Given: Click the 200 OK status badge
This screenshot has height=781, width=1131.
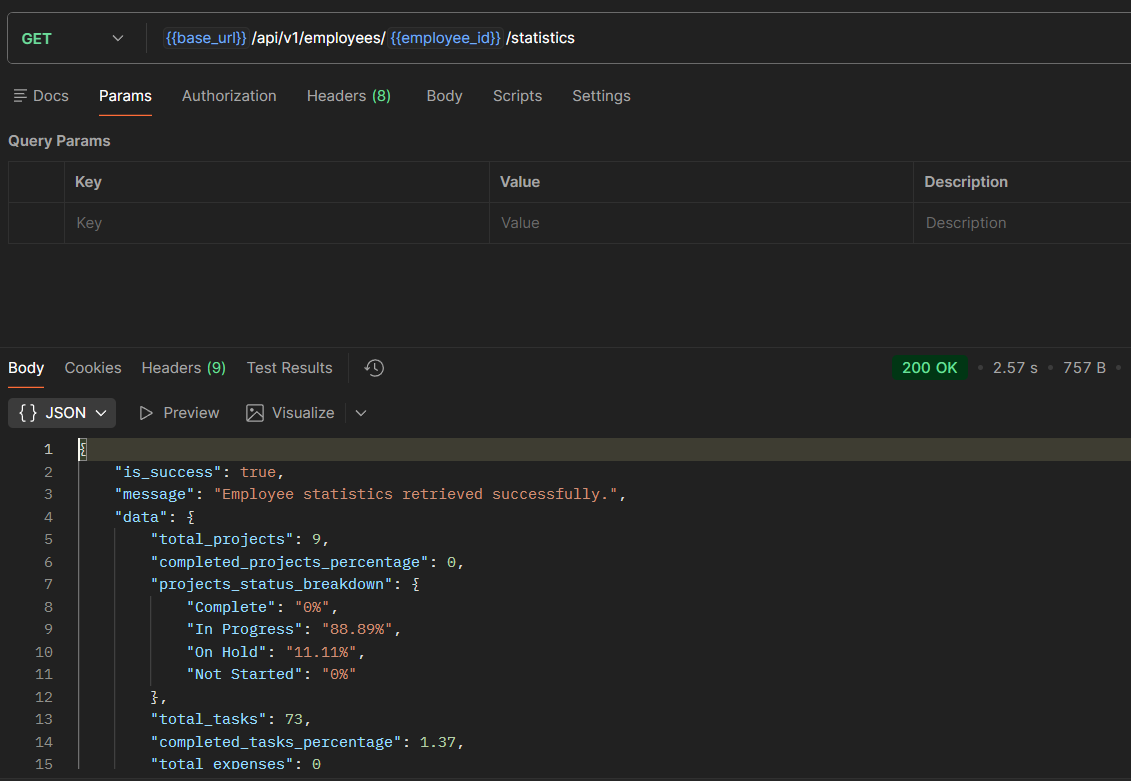Looking at the screenshot, I should click(x=929, y=368).
